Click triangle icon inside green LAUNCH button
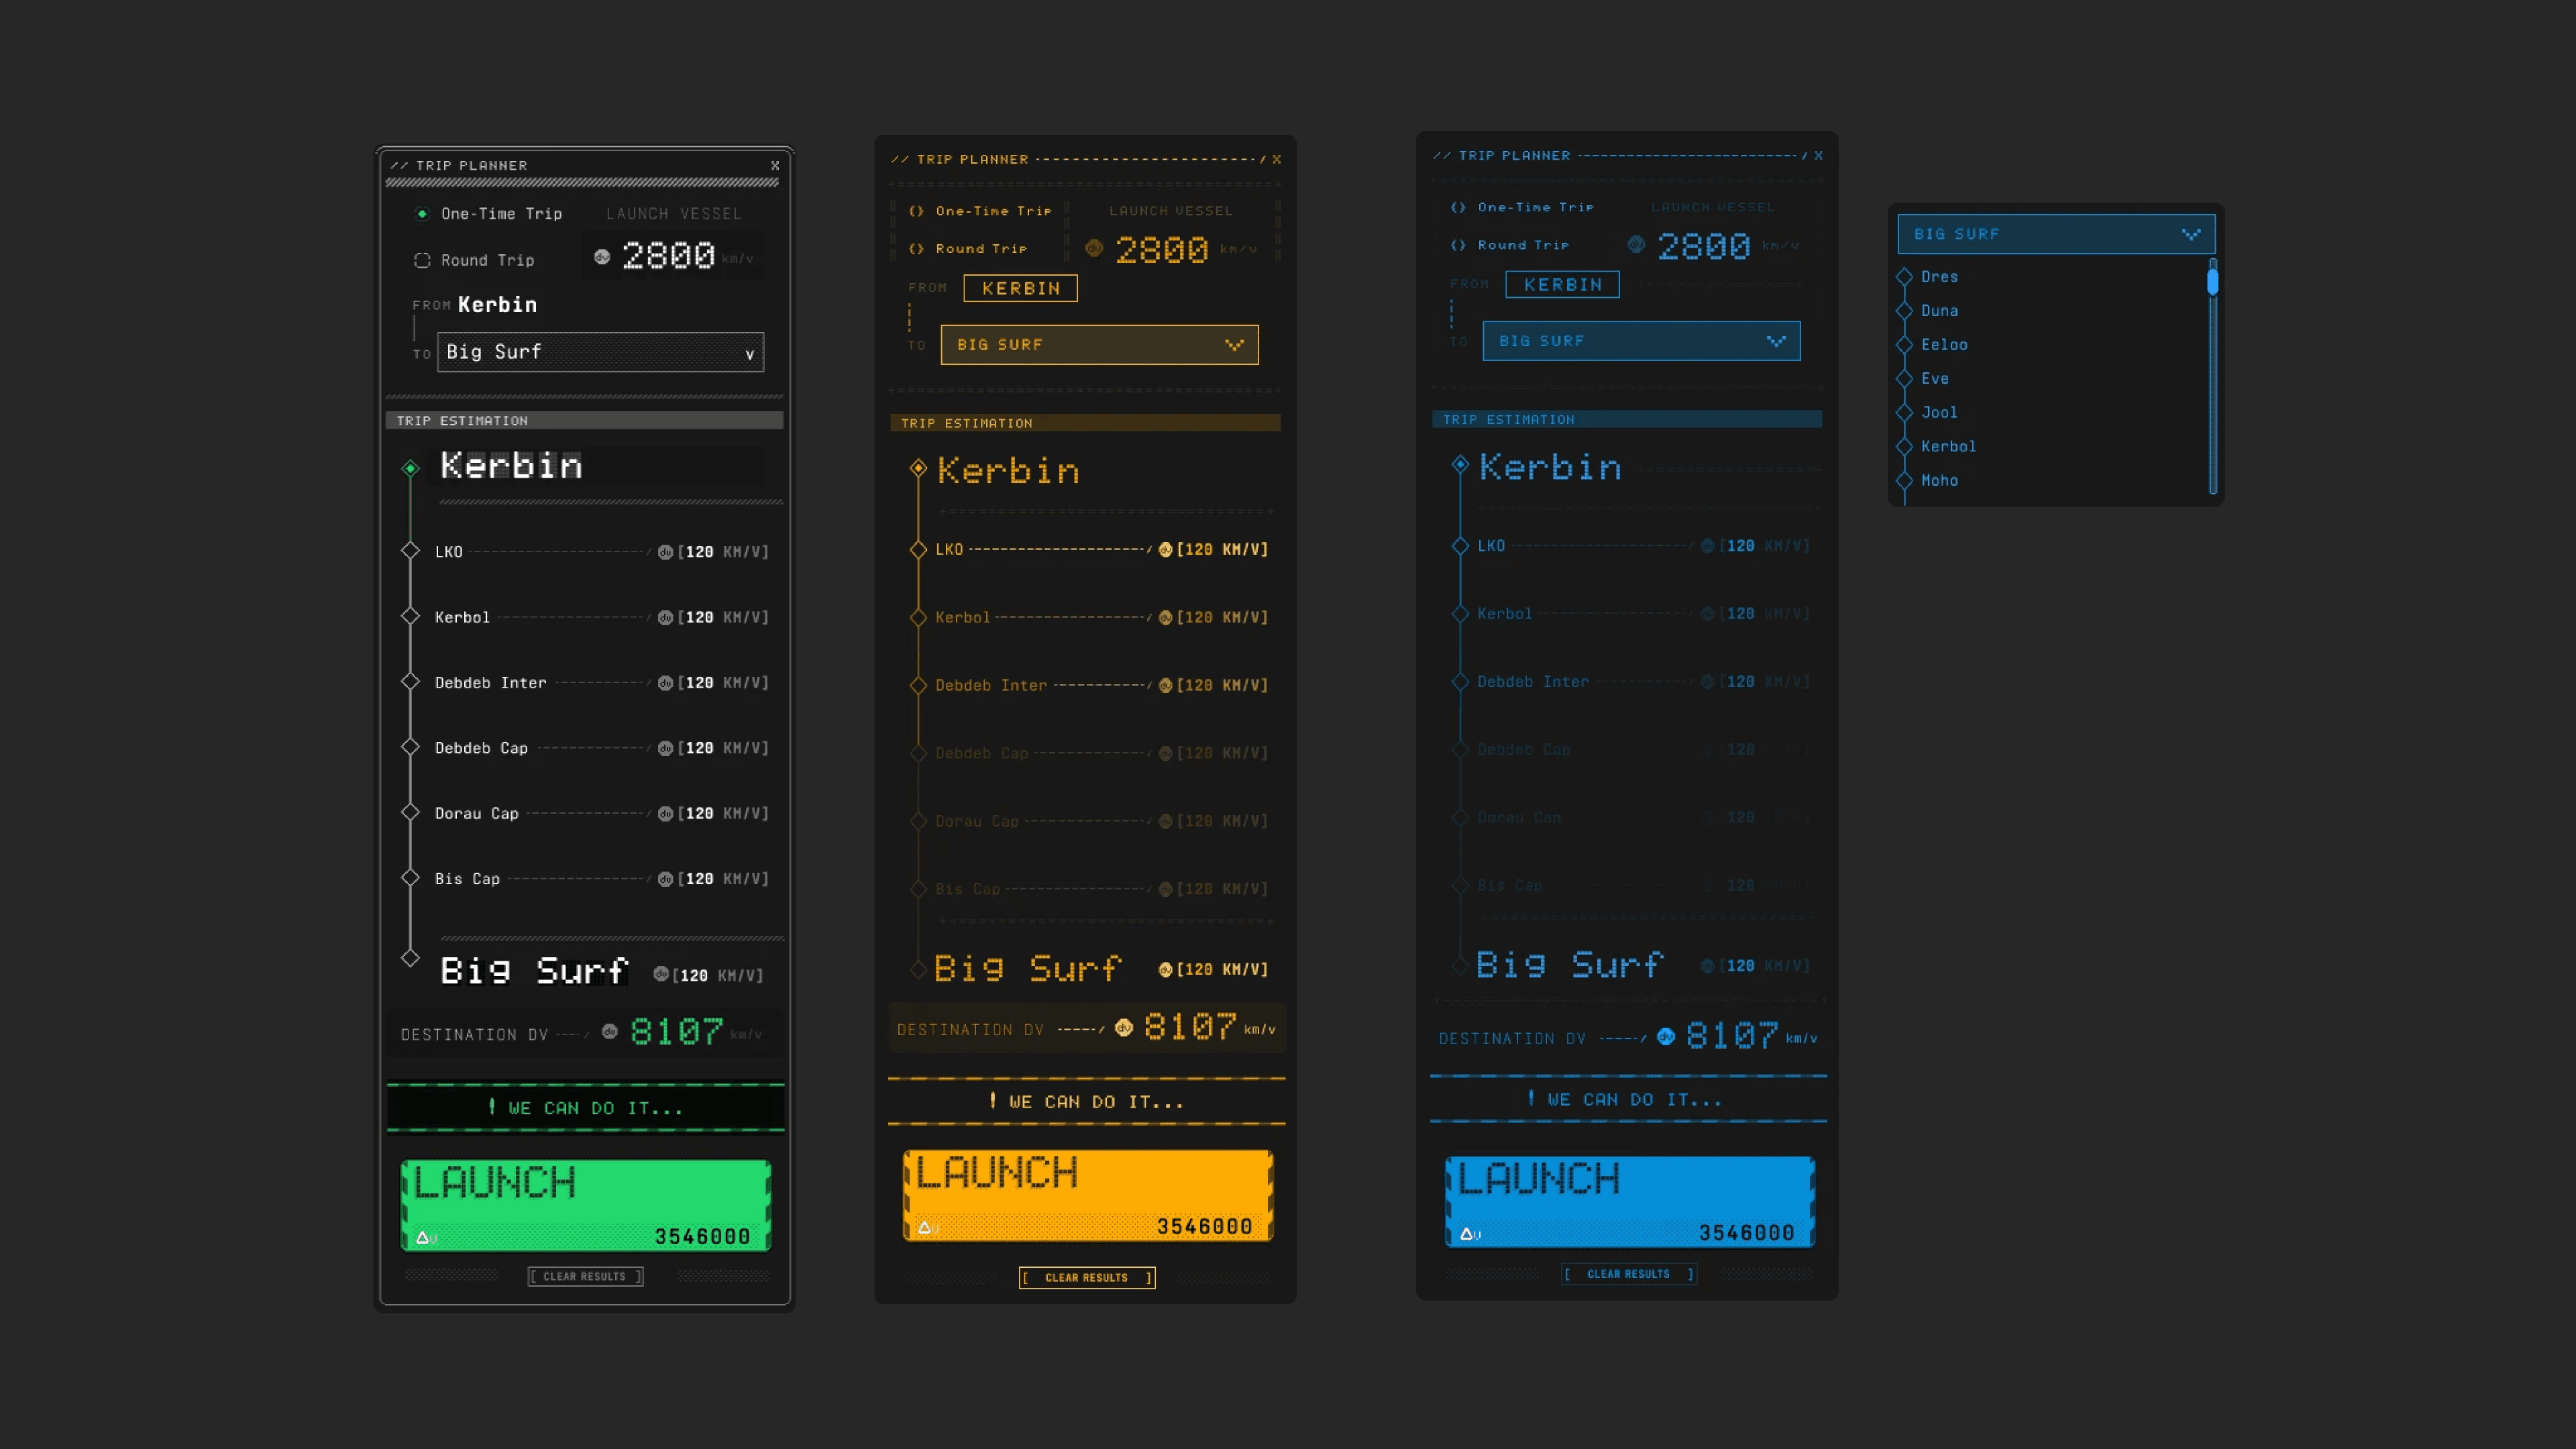The image size is (2576, 1449). [423, 1237]
